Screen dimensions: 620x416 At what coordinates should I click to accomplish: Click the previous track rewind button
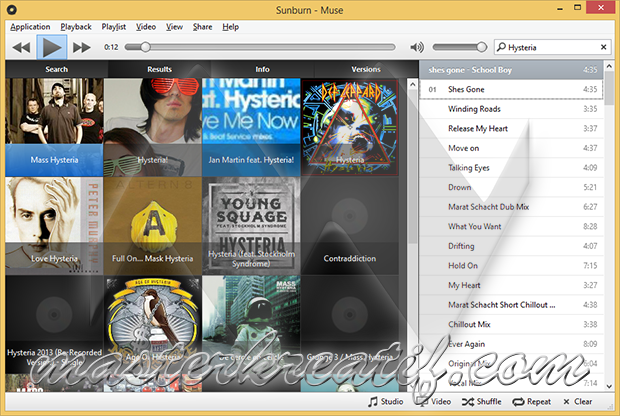pyautogui.click(x=21, y=47)
